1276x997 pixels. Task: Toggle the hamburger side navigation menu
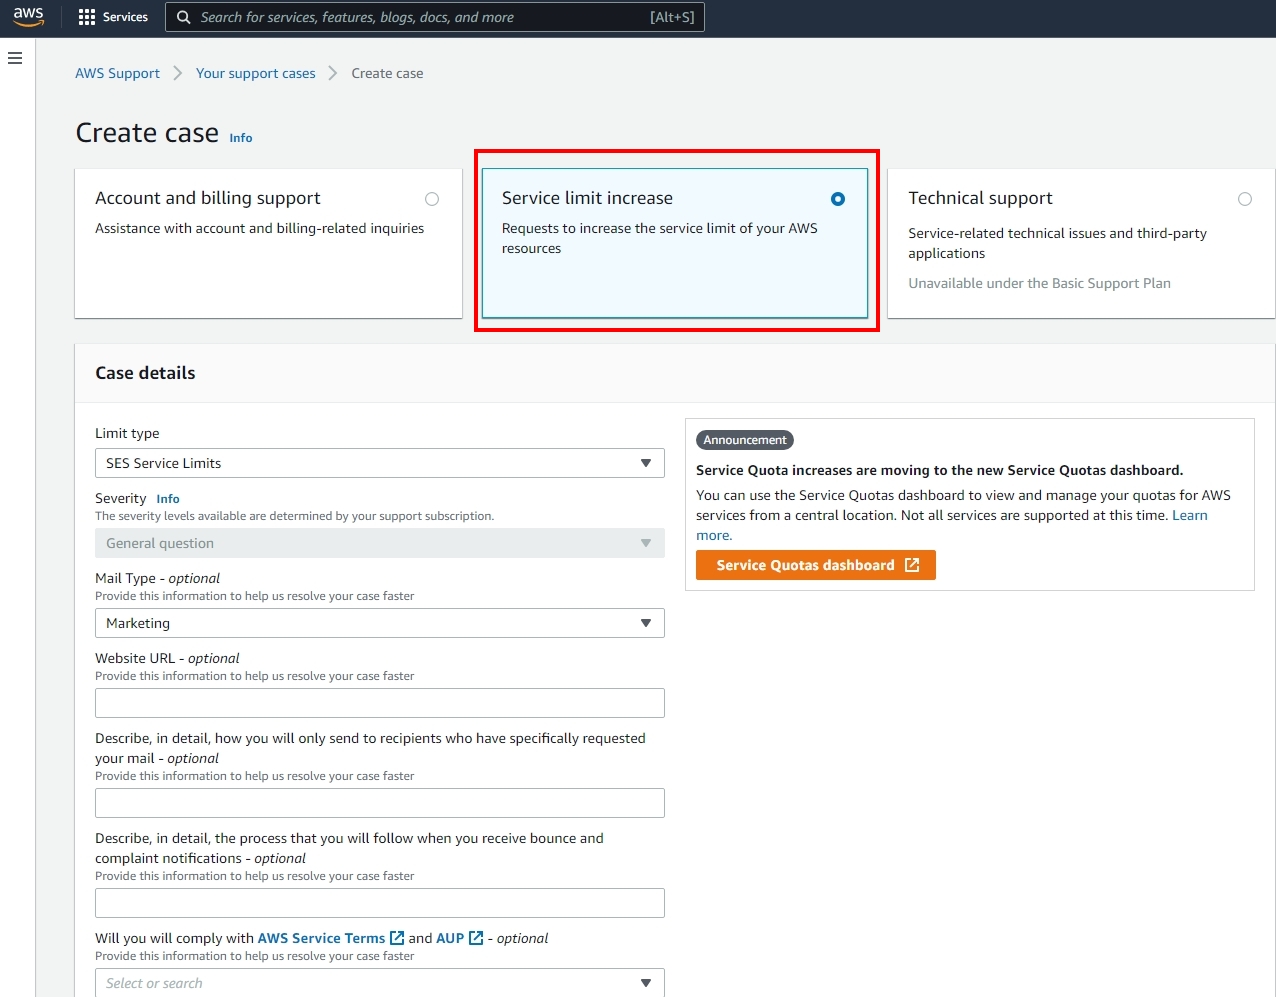pos(15,58)
